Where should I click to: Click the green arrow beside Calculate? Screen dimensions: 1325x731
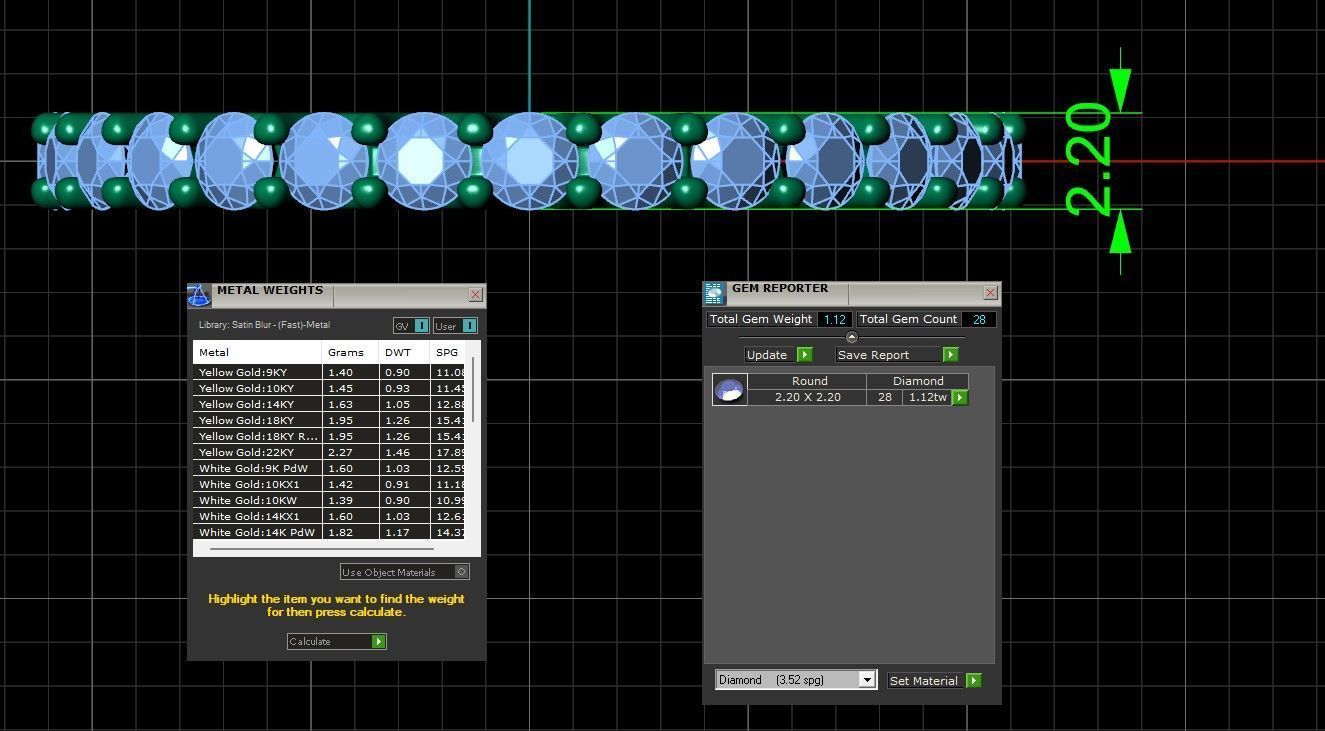click(x=379, y=642)
